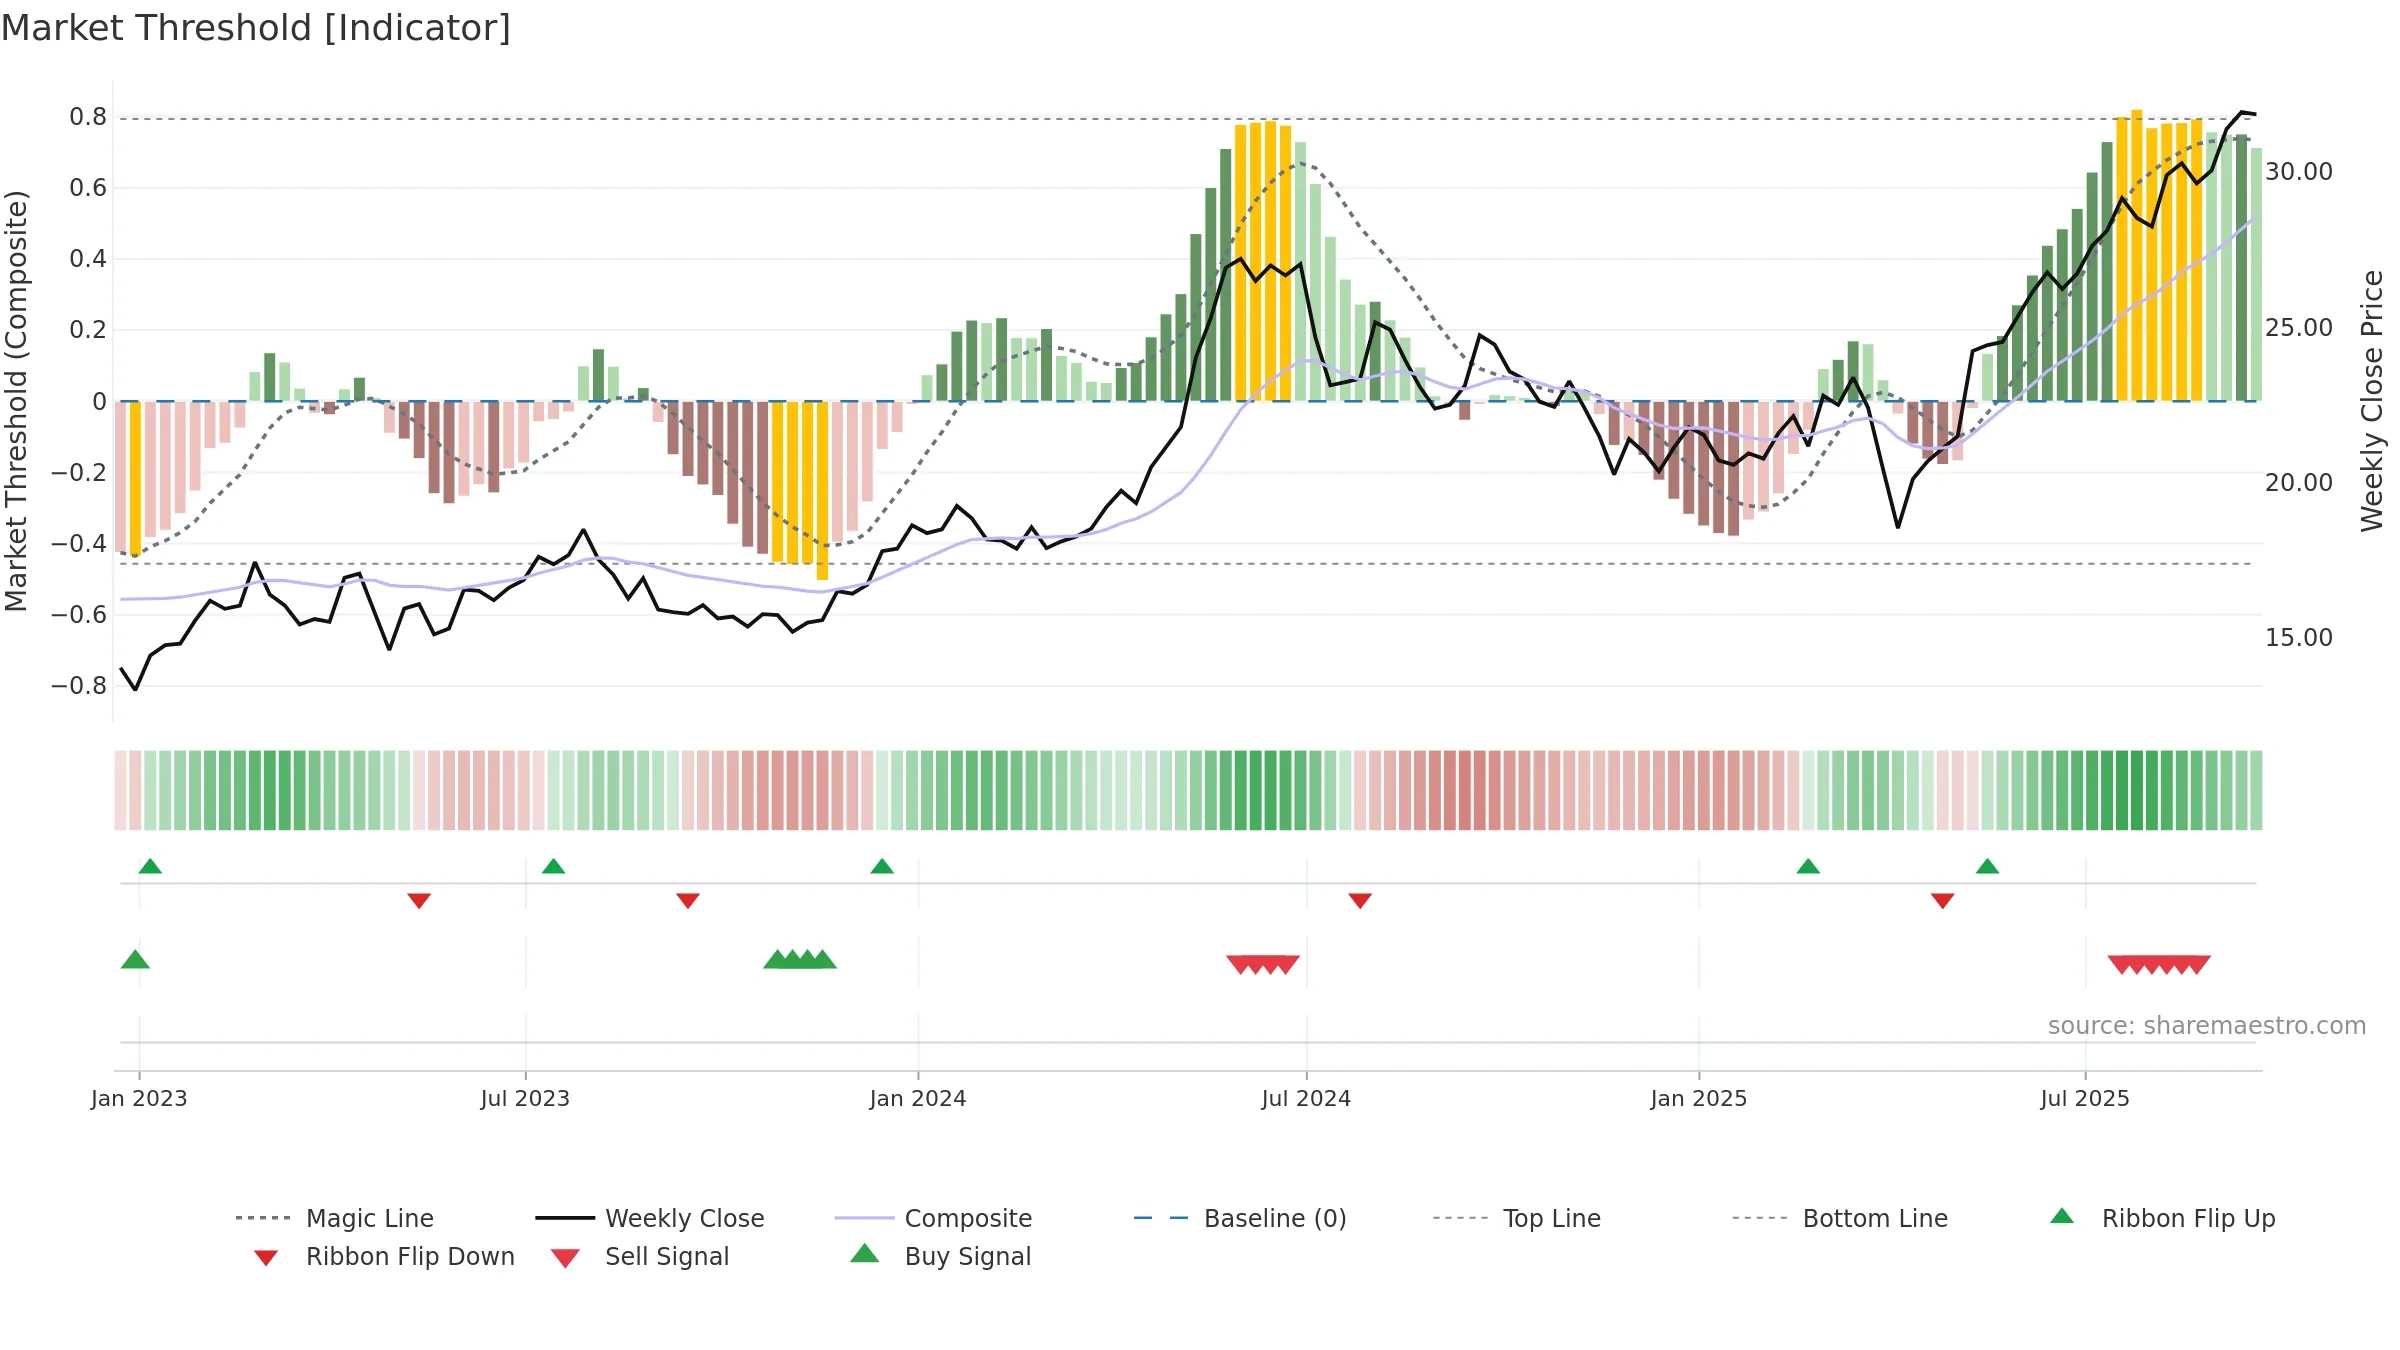The image size is (2400, 1350).
Task: Click the Jan 2025 x-axis label
Action: (1699, 1099)
